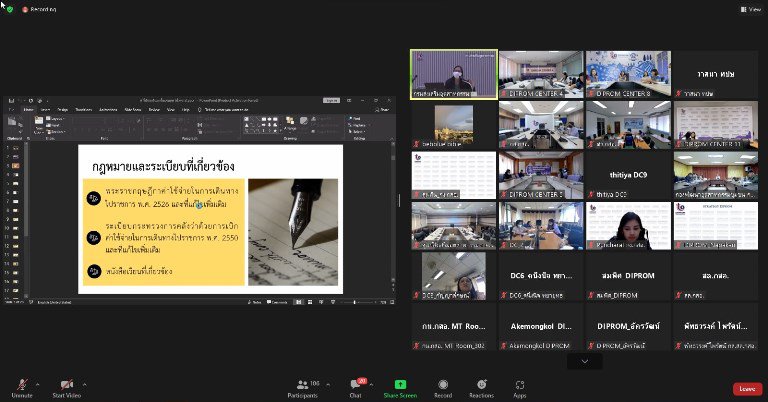
Task: Open the Participants panel
Action: coord(303,389)
